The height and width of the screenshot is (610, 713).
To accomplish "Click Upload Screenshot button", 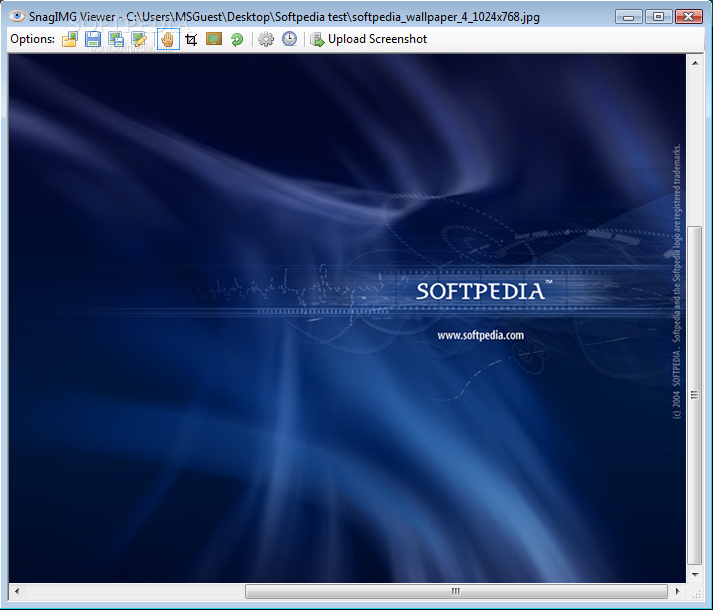I will [x=369, y=39].
